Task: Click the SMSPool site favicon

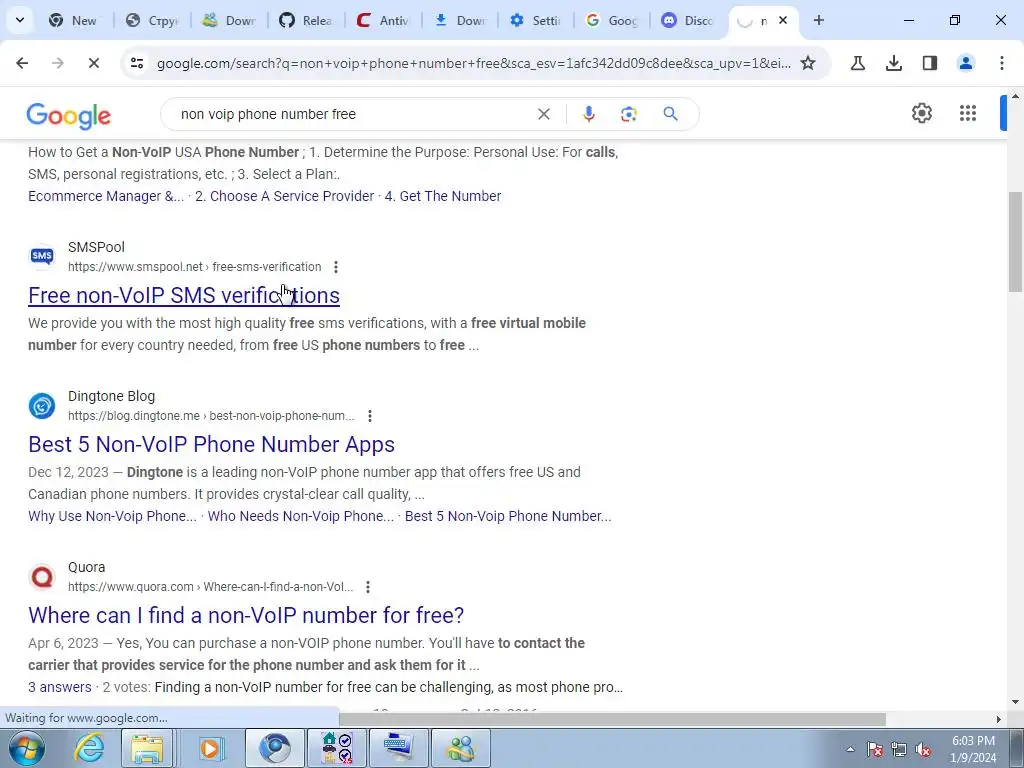Action: 42,256
